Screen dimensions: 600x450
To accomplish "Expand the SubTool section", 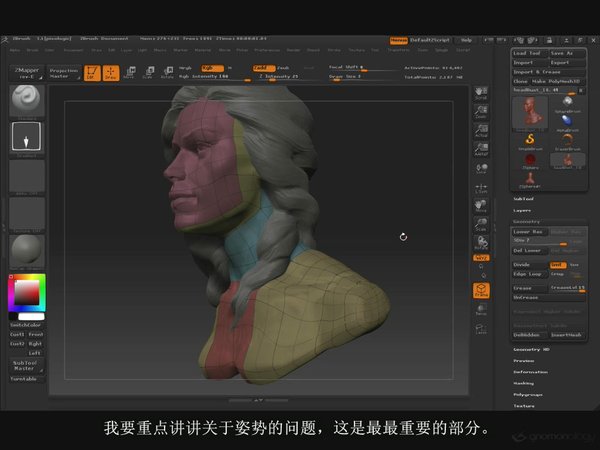I will (523, 199).
